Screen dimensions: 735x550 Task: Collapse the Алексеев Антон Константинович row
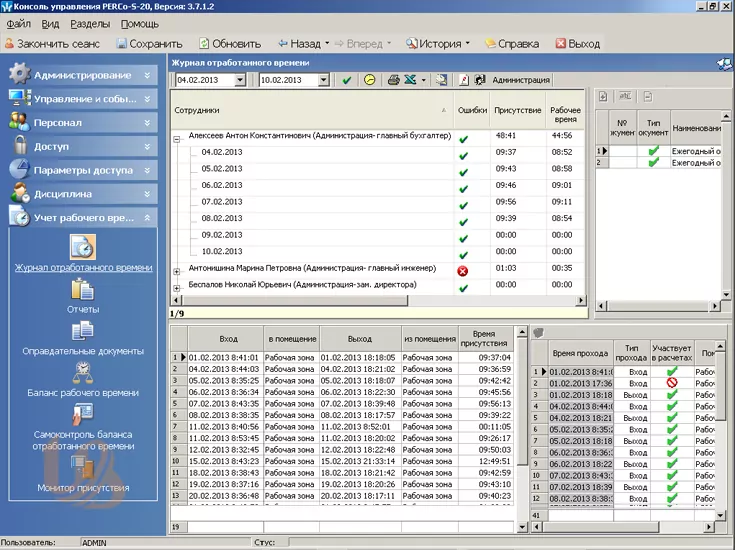pos(177,137)
